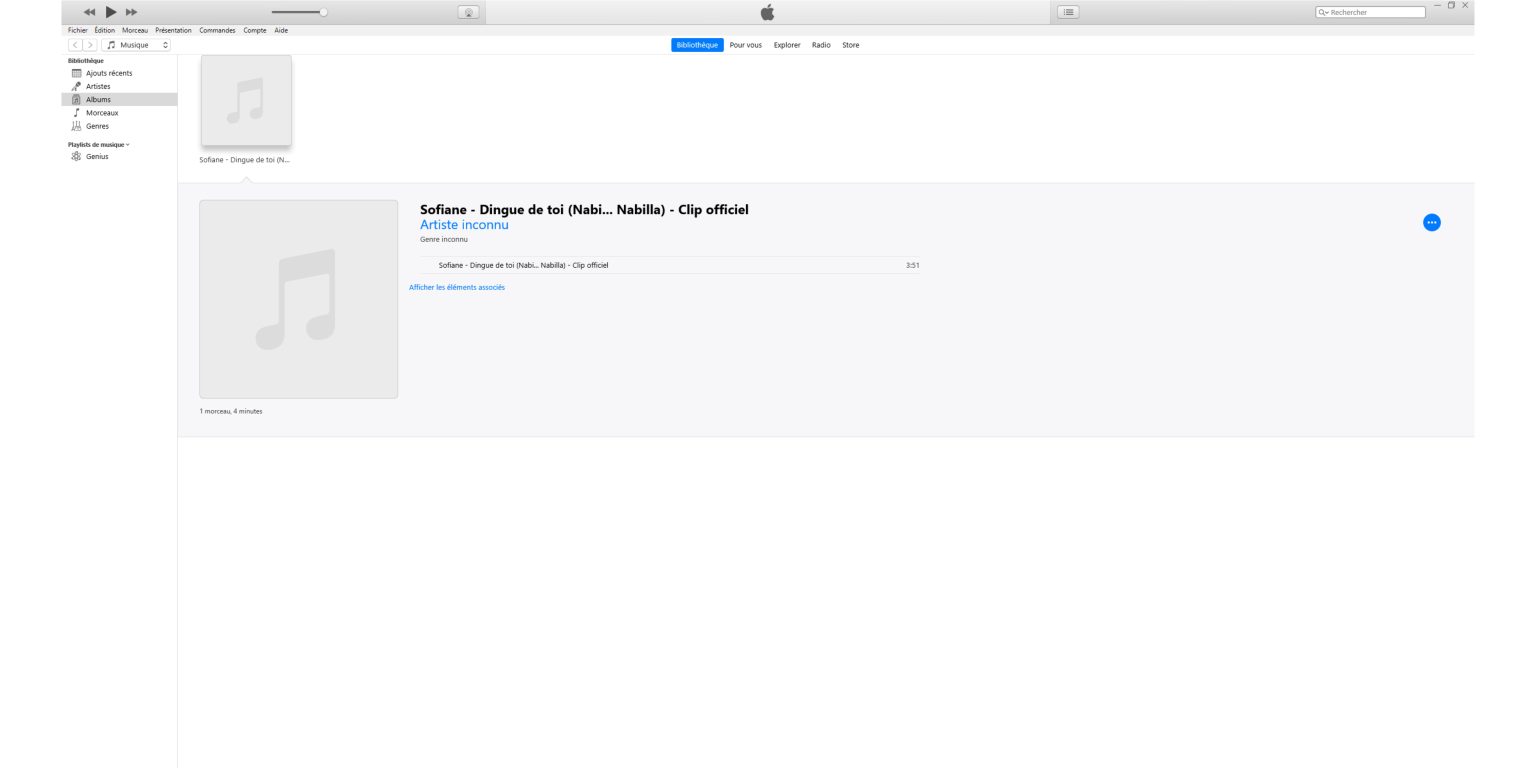Switch to the Radio tab
The image size is (1536, 768).
coord(821,45)
